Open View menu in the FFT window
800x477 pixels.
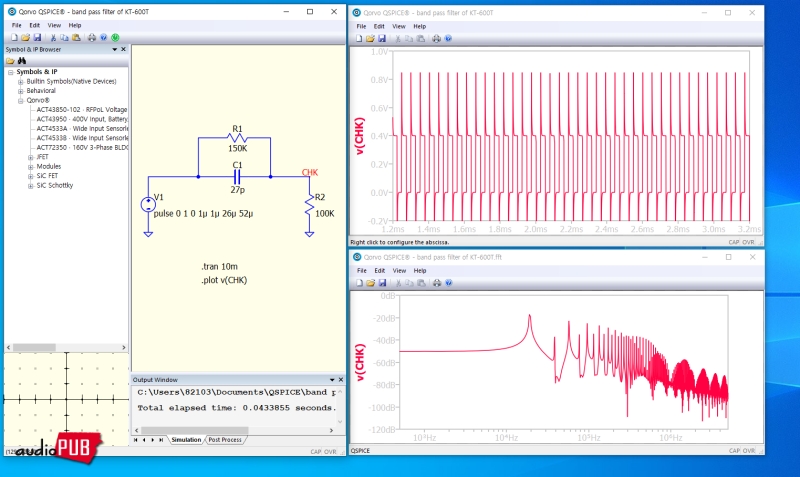tap(399, 270)
